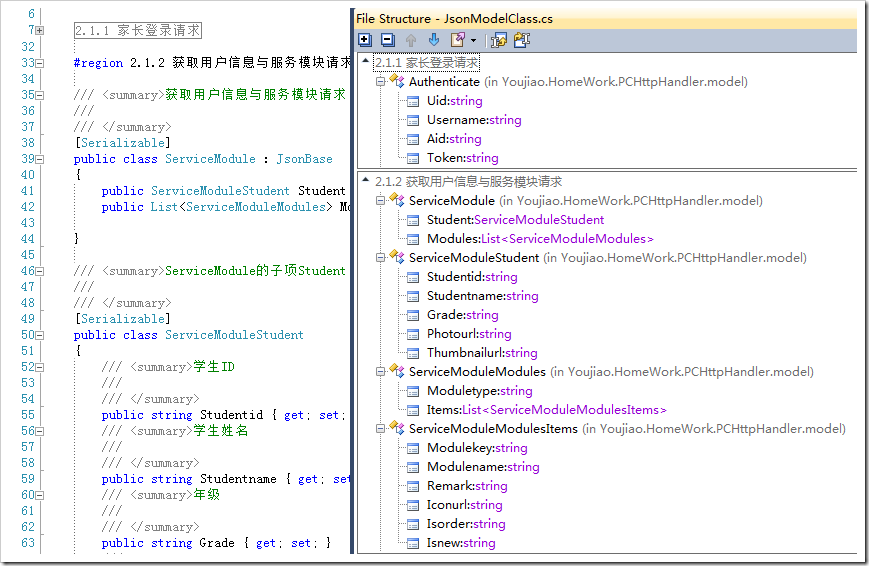Viewport: 869px width, 566px height.
Task: Click the greyed-out move up arrow
Action: (x=411, y=40)
